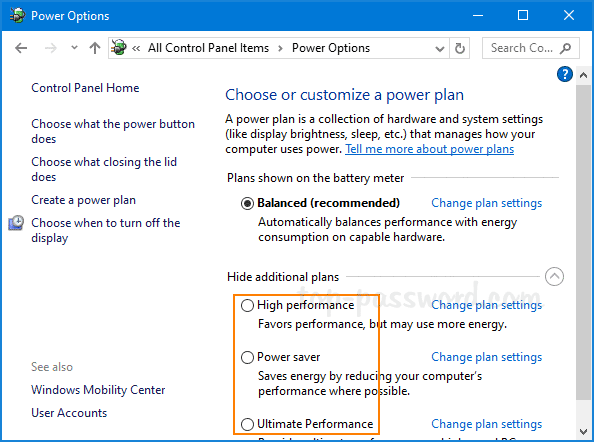
Task: Open recent locations dropdown arrow
Action: click(74, 48)
